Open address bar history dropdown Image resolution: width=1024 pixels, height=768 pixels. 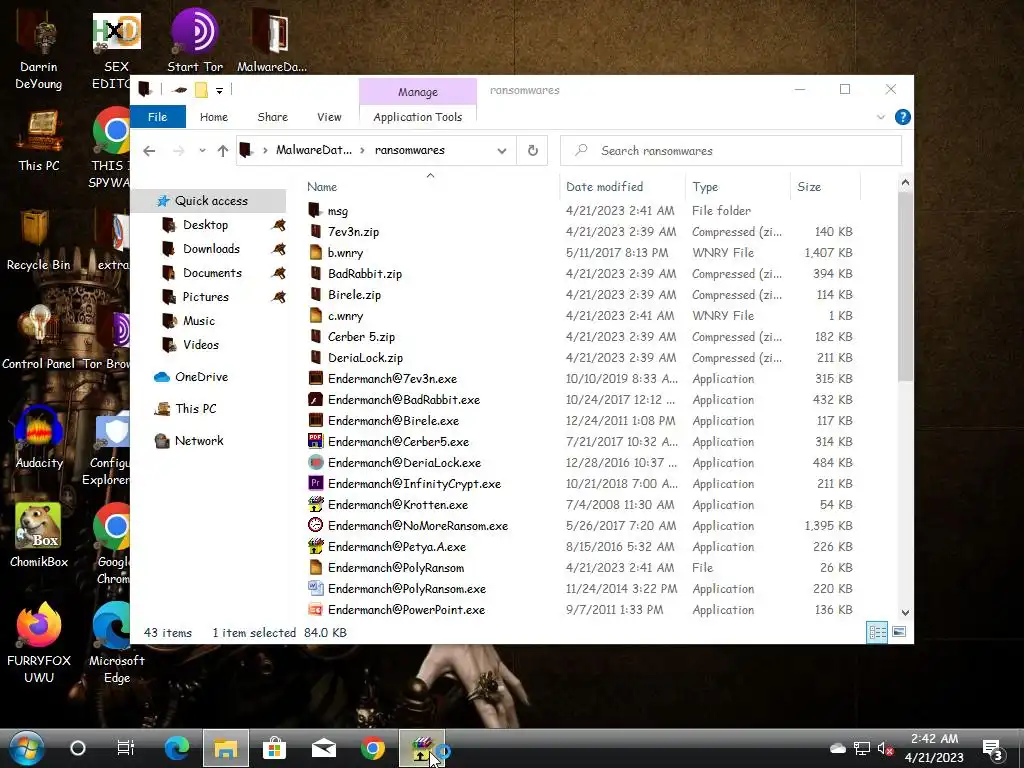pos(502,151)
